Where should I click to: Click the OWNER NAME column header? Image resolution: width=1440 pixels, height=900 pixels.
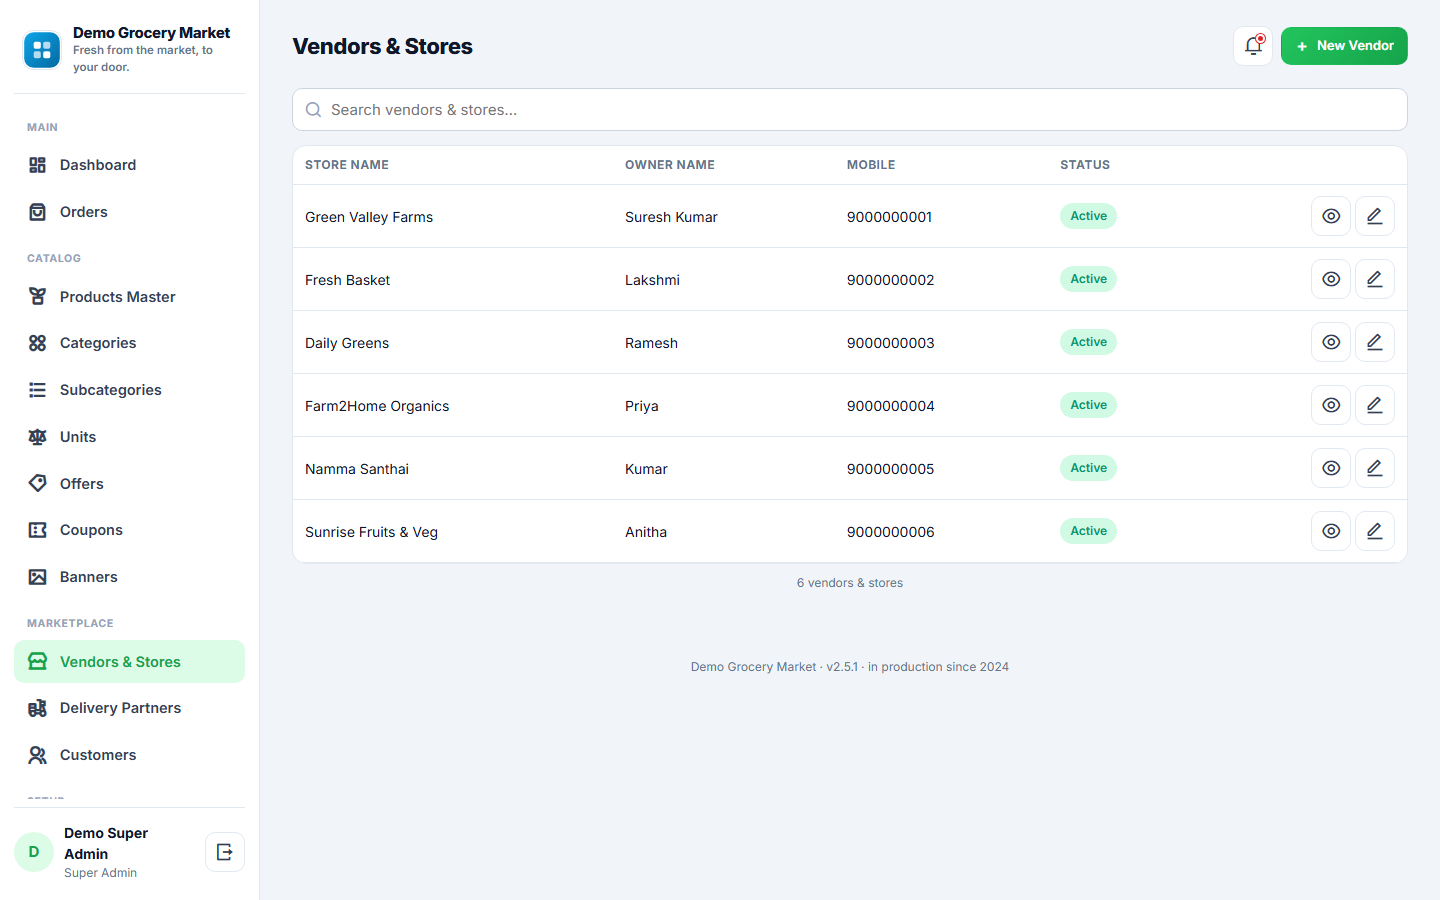pos(670,165)
